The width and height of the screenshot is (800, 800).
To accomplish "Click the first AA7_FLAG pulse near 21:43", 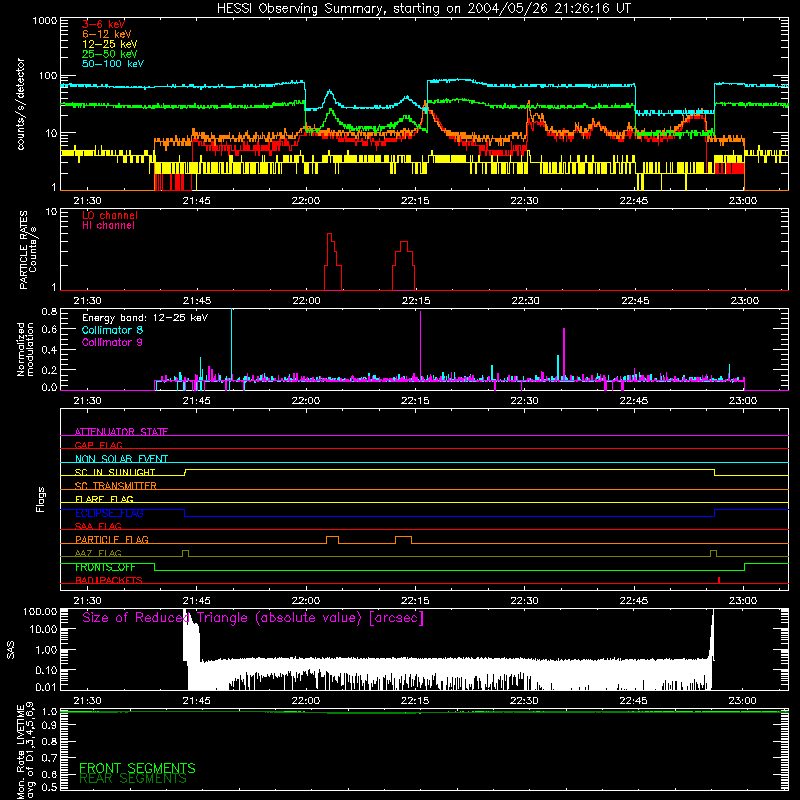I will [185, 553].
